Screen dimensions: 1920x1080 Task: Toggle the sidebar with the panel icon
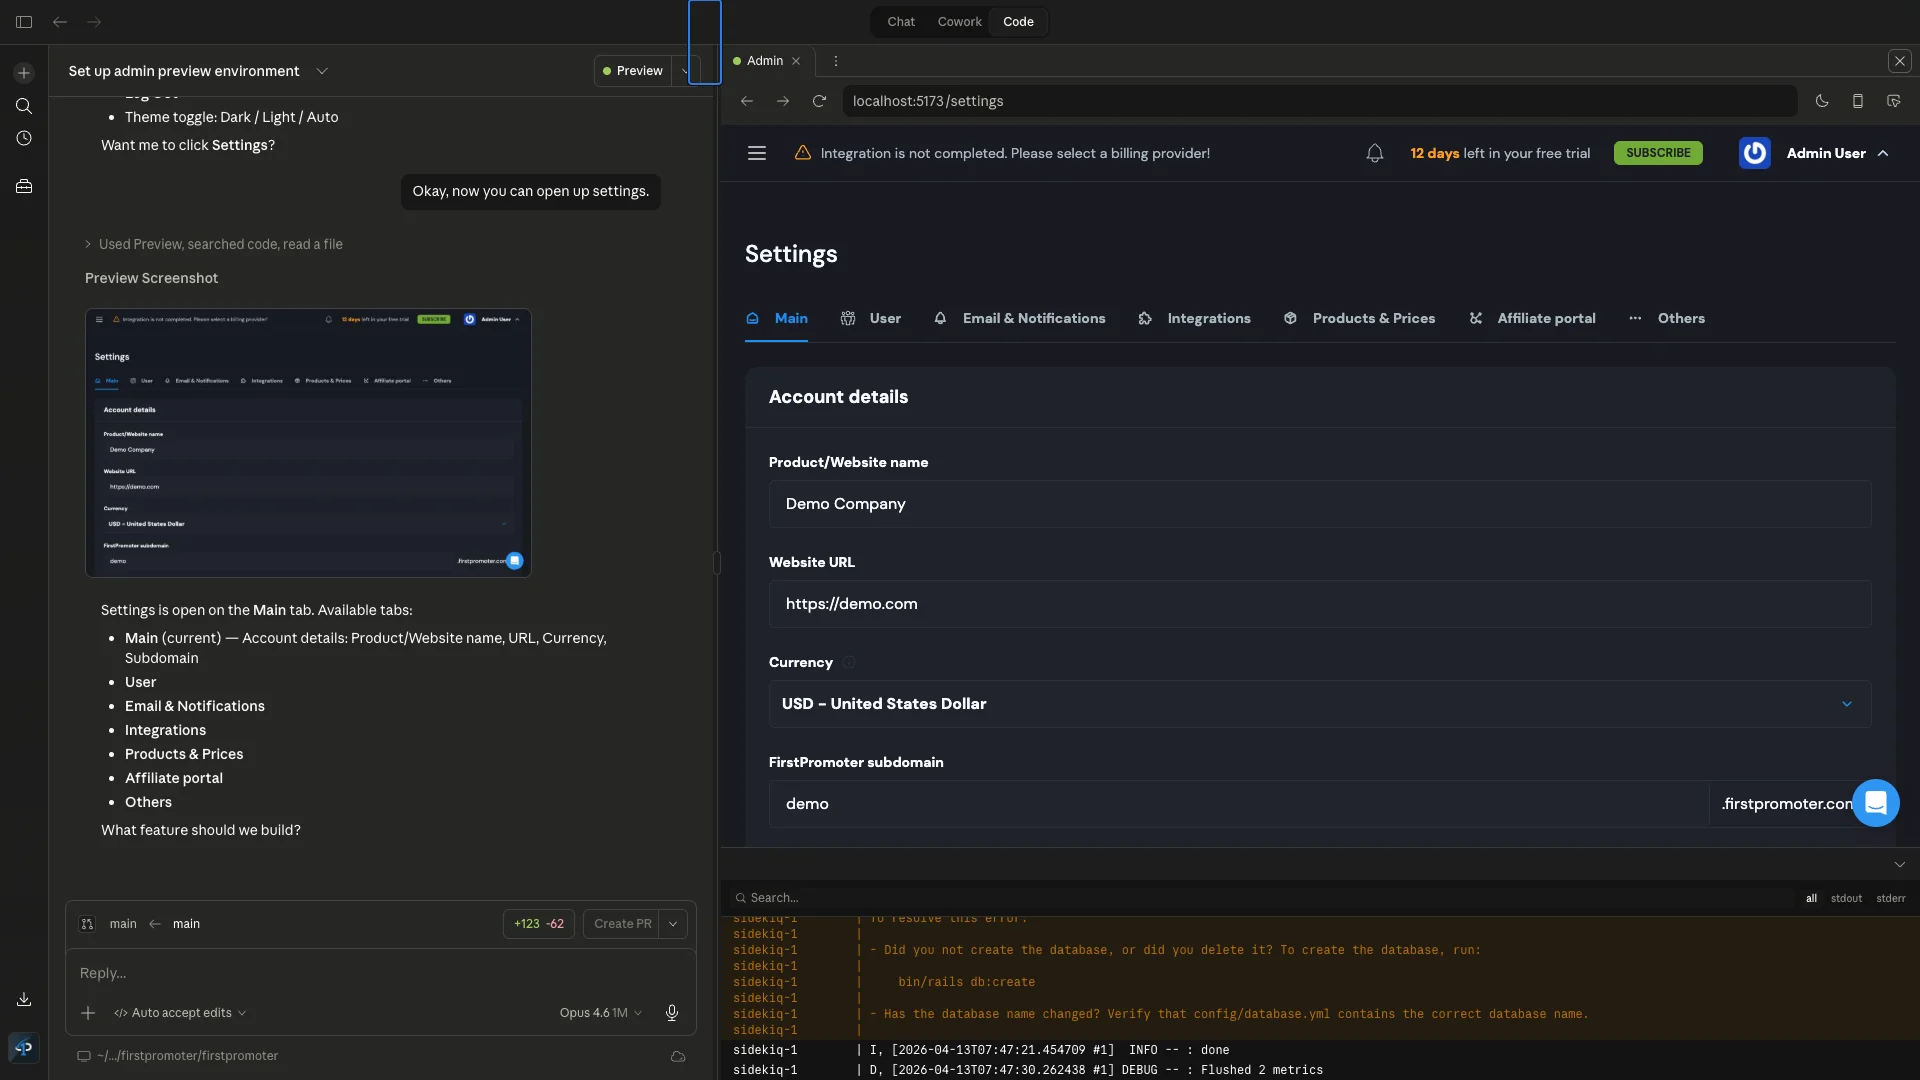[x=23, y=22]
